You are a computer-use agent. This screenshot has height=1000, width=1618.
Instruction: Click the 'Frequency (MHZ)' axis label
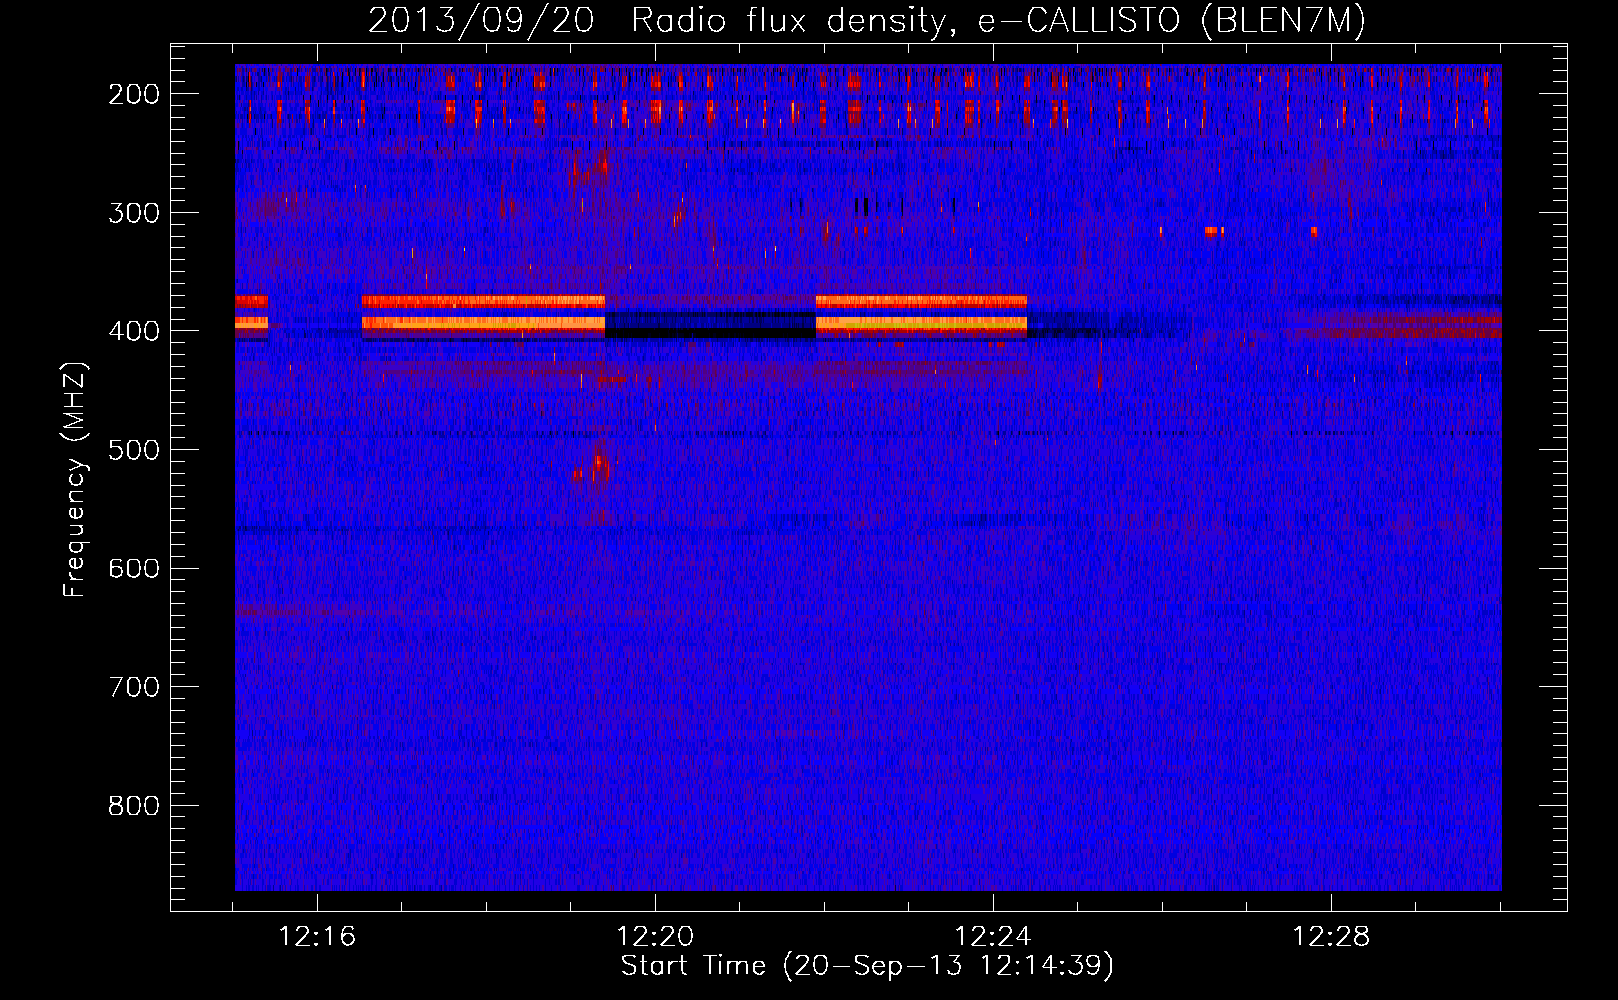[75, 479]
